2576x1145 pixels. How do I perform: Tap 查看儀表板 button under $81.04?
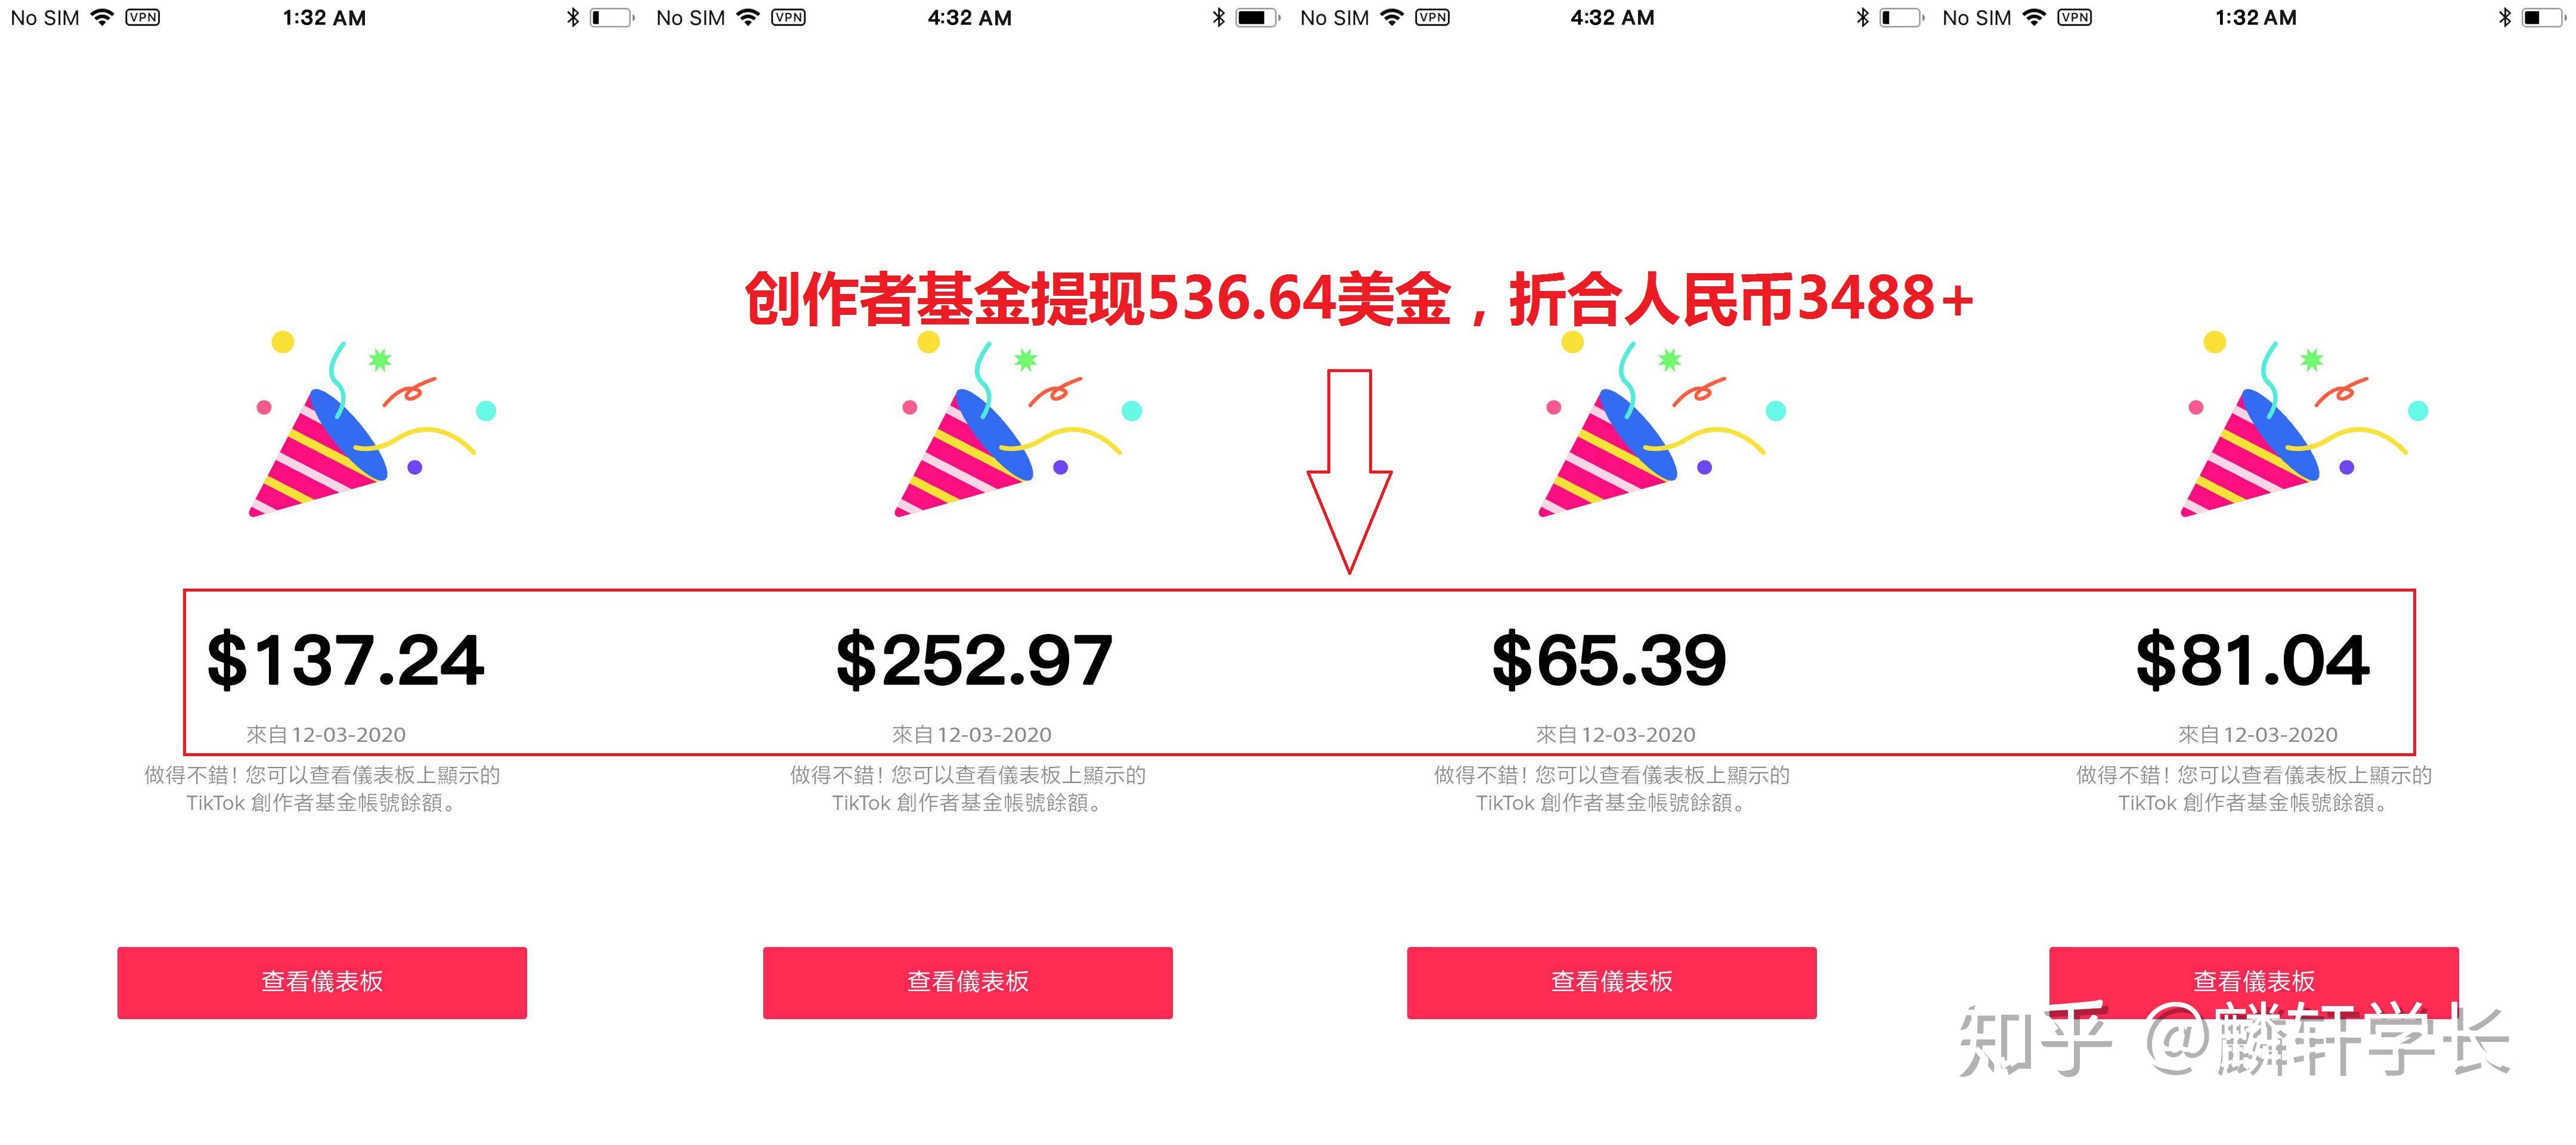click(2253, 982)
